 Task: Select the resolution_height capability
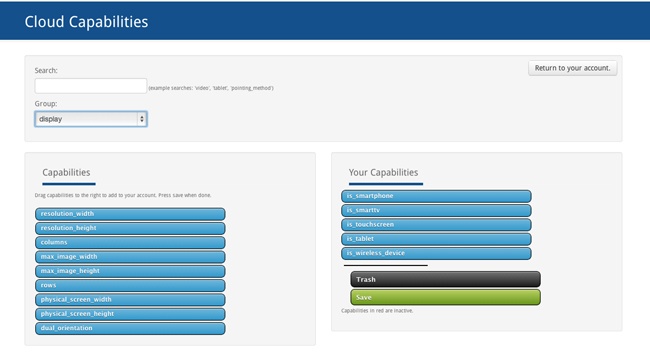[130, 228]
